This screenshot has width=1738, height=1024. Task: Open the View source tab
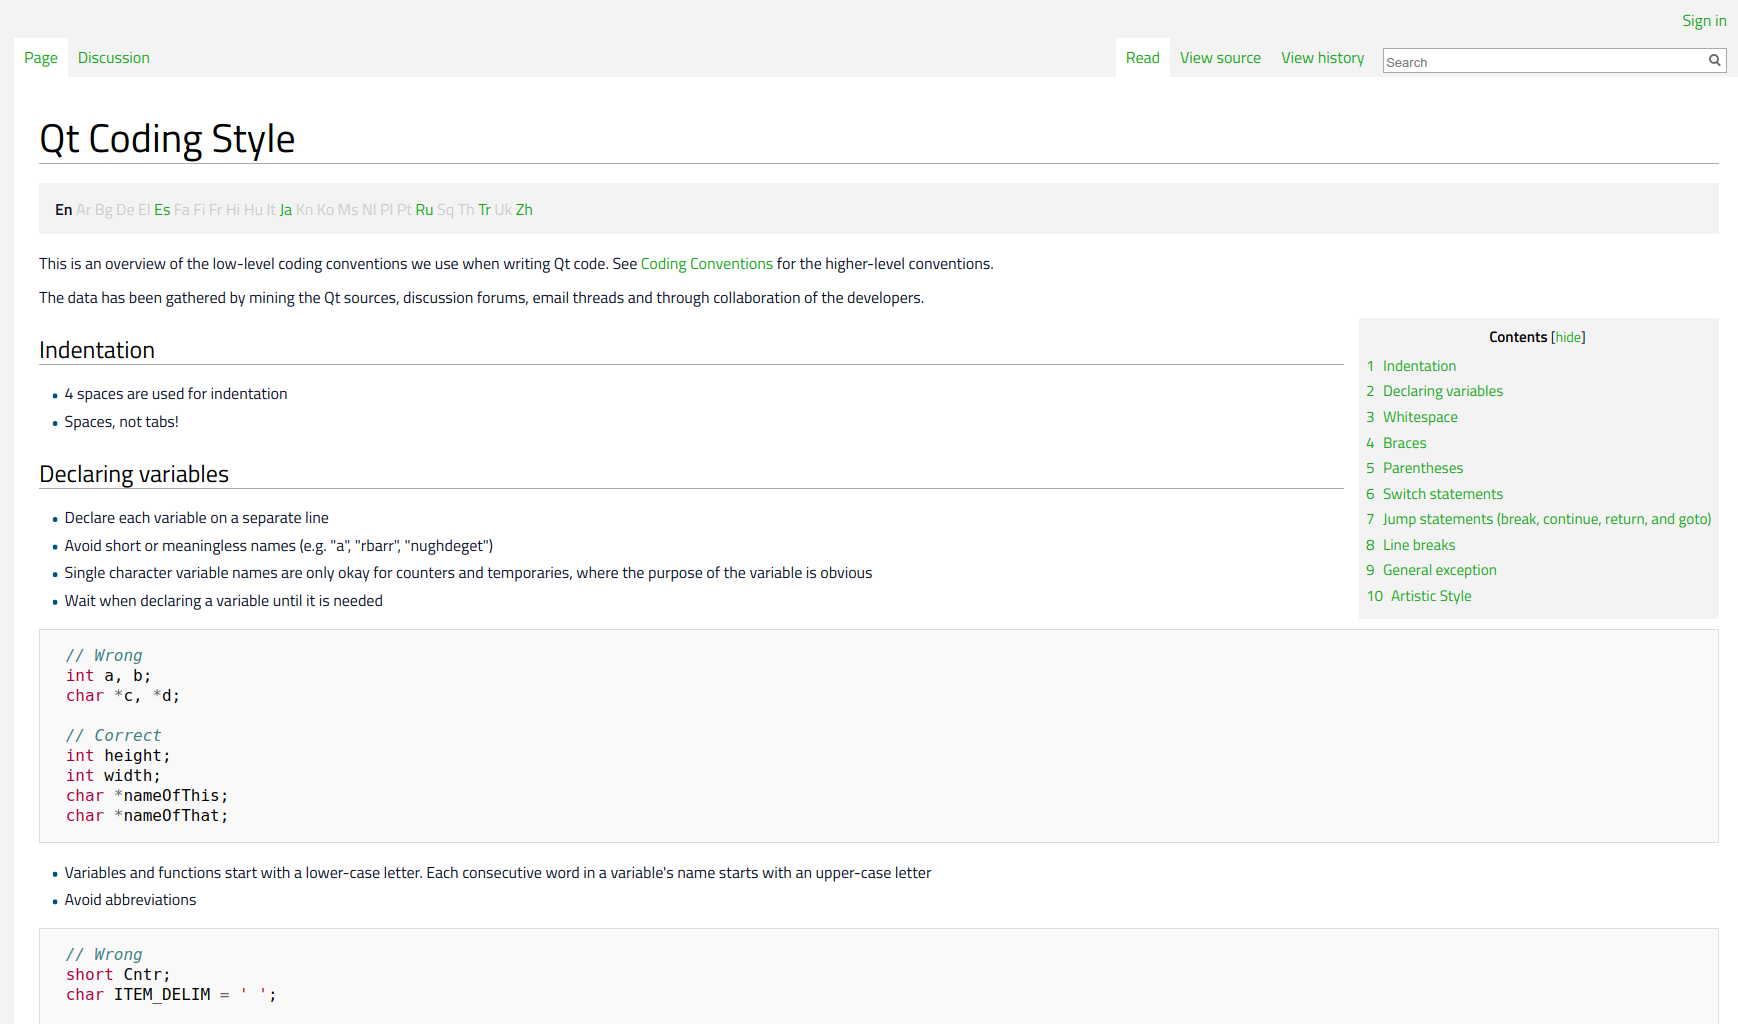1220,58
